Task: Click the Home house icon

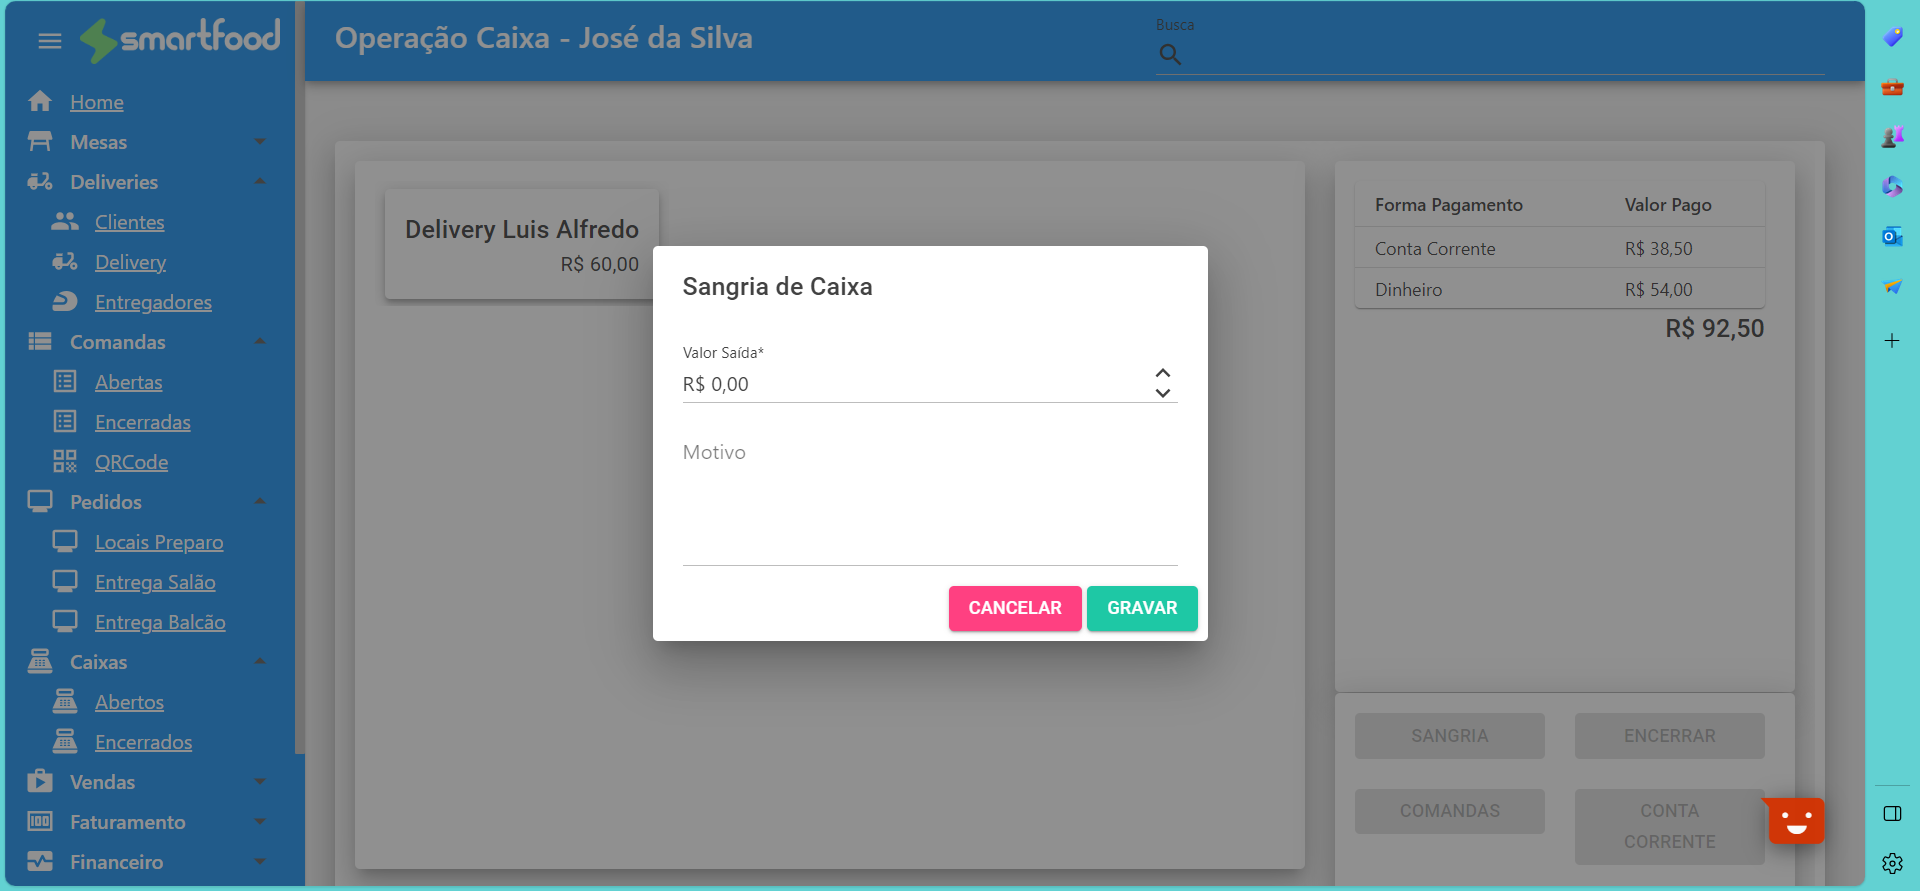Action: point(40,101)
